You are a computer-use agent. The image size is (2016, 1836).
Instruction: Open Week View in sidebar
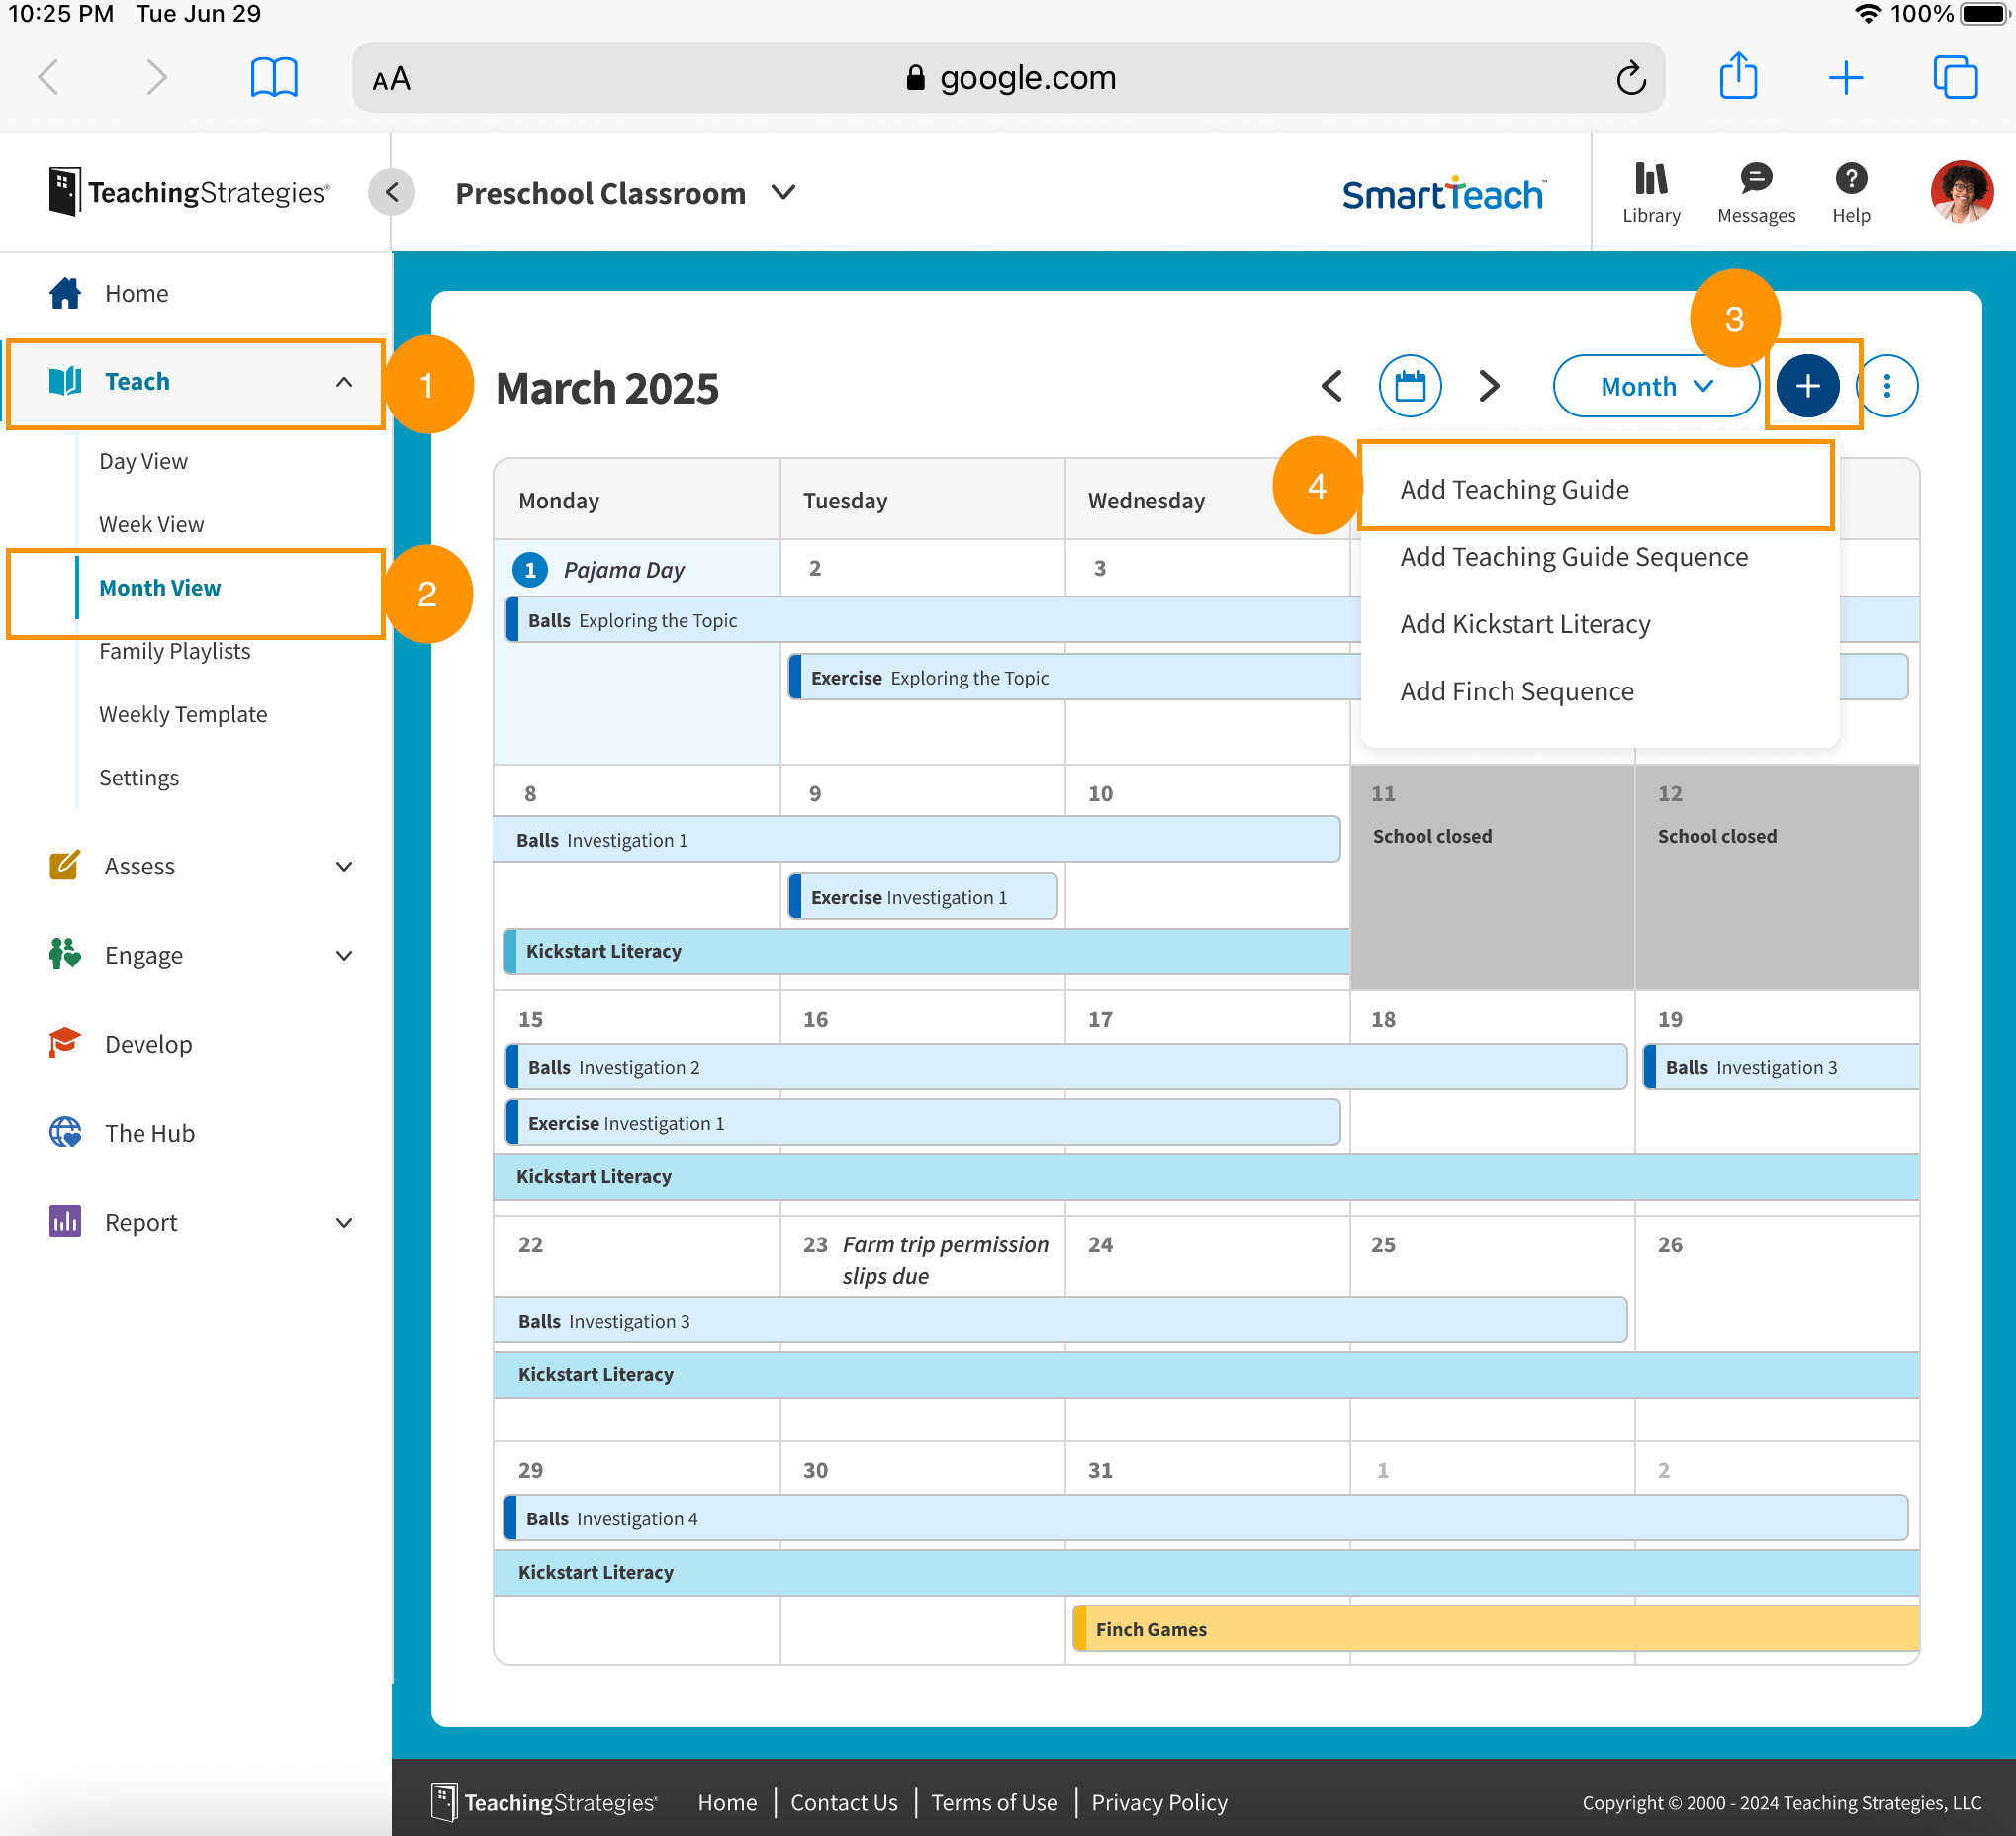coord(151,524)
